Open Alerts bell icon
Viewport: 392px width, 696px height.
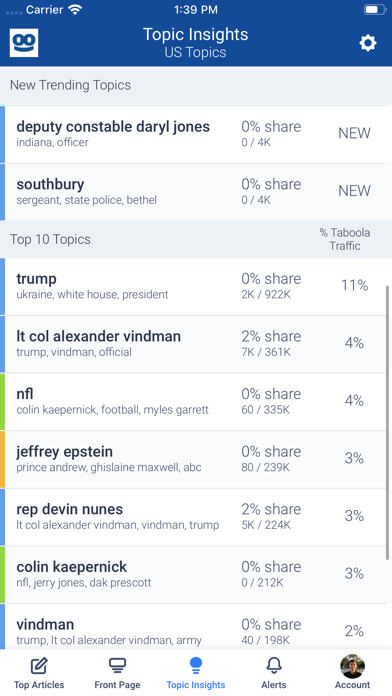(274, 665)
